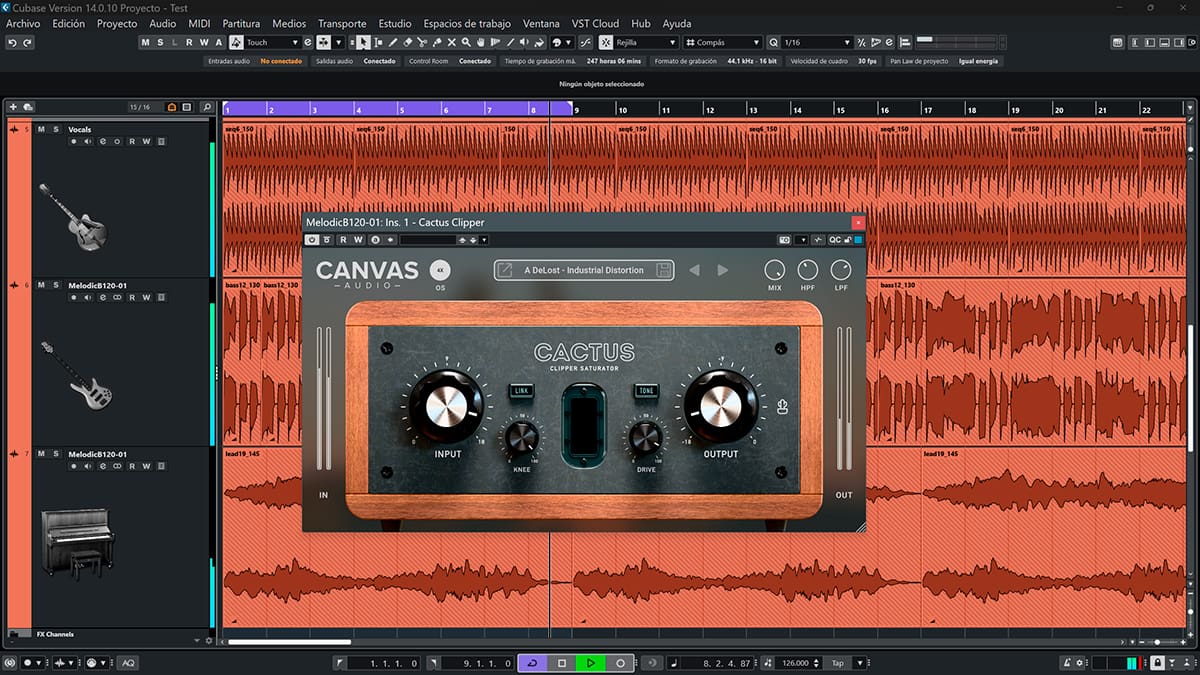Screen dimensions: 1200x675
Task: Toggle the TONE switch on Cactus
Action: point(645,391)
